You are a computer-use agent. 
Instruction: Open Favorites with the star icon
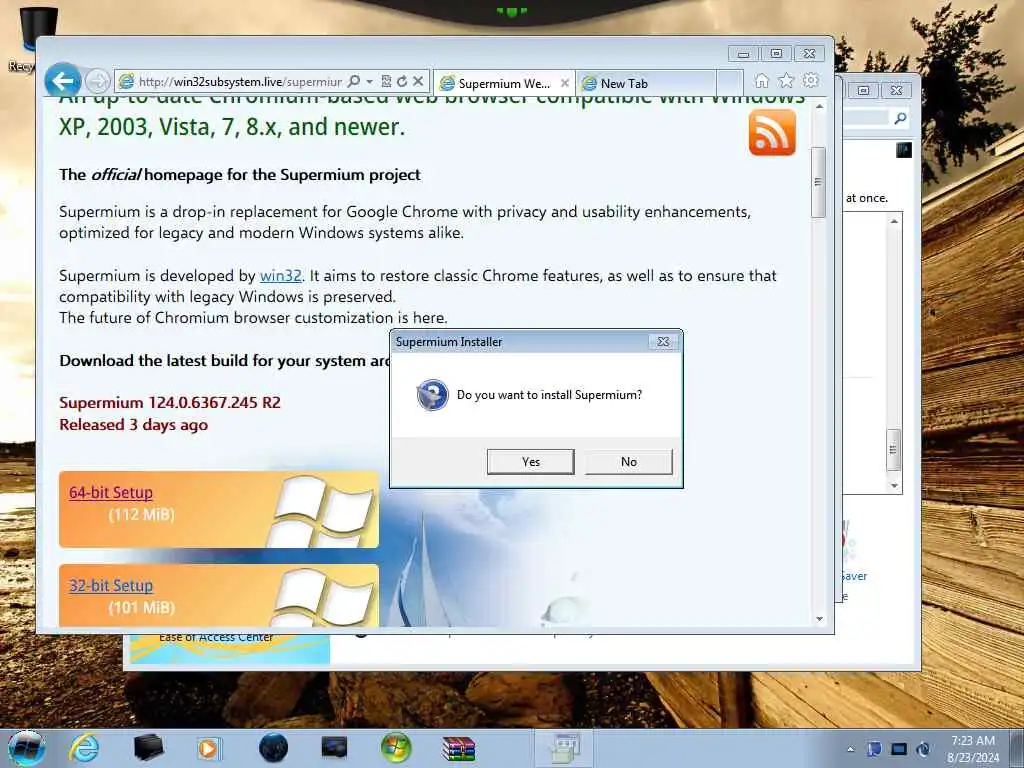pyautogui.click(x=786, y=80)
